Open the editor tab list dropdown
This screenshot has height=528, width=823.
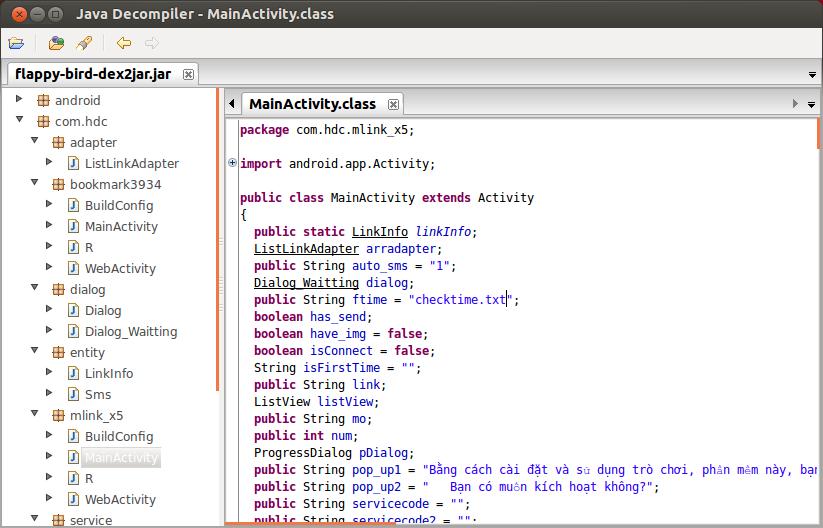(811, 104)
